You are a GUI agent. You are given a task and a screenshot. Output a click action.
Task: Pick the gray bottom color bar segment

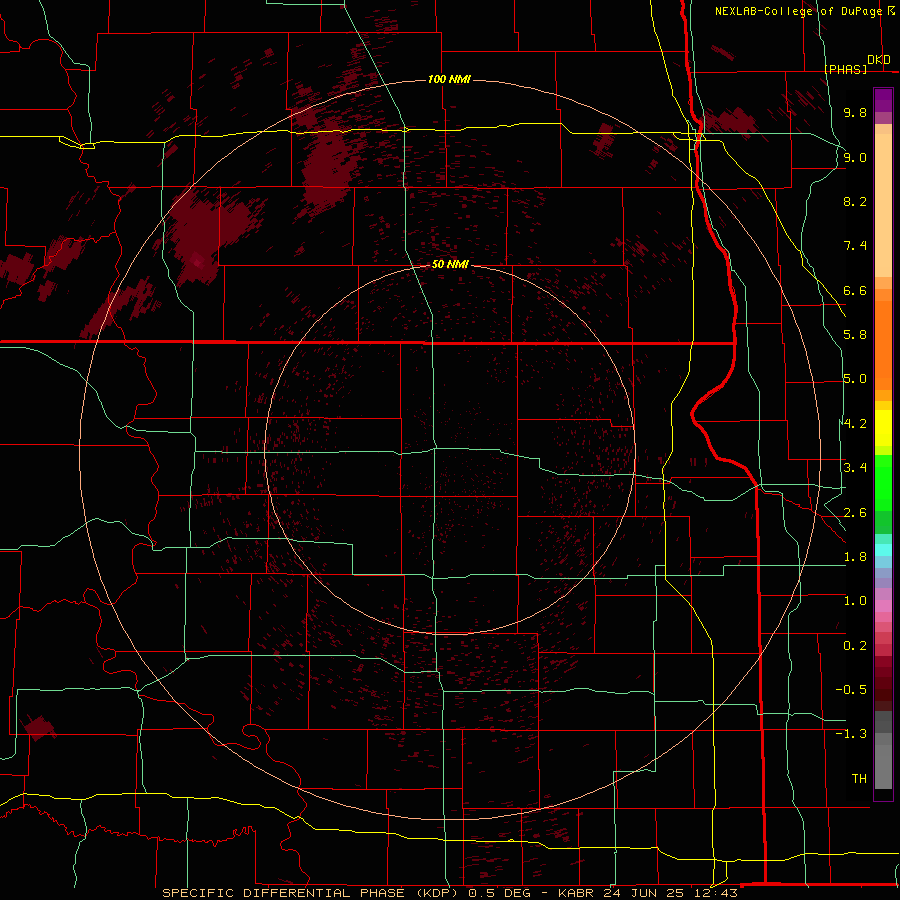tap(883, 766)
